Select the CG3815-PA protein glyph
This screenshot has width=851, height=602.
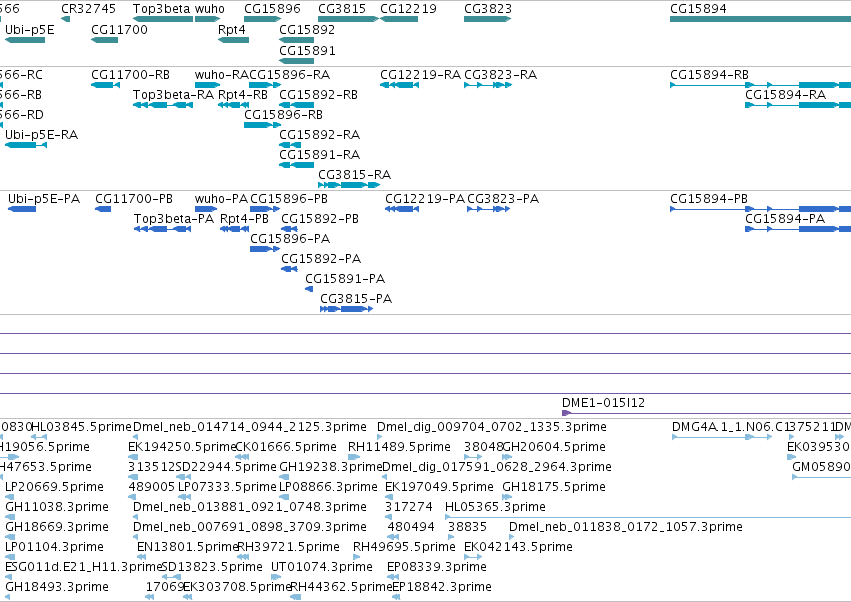(346, 309)
